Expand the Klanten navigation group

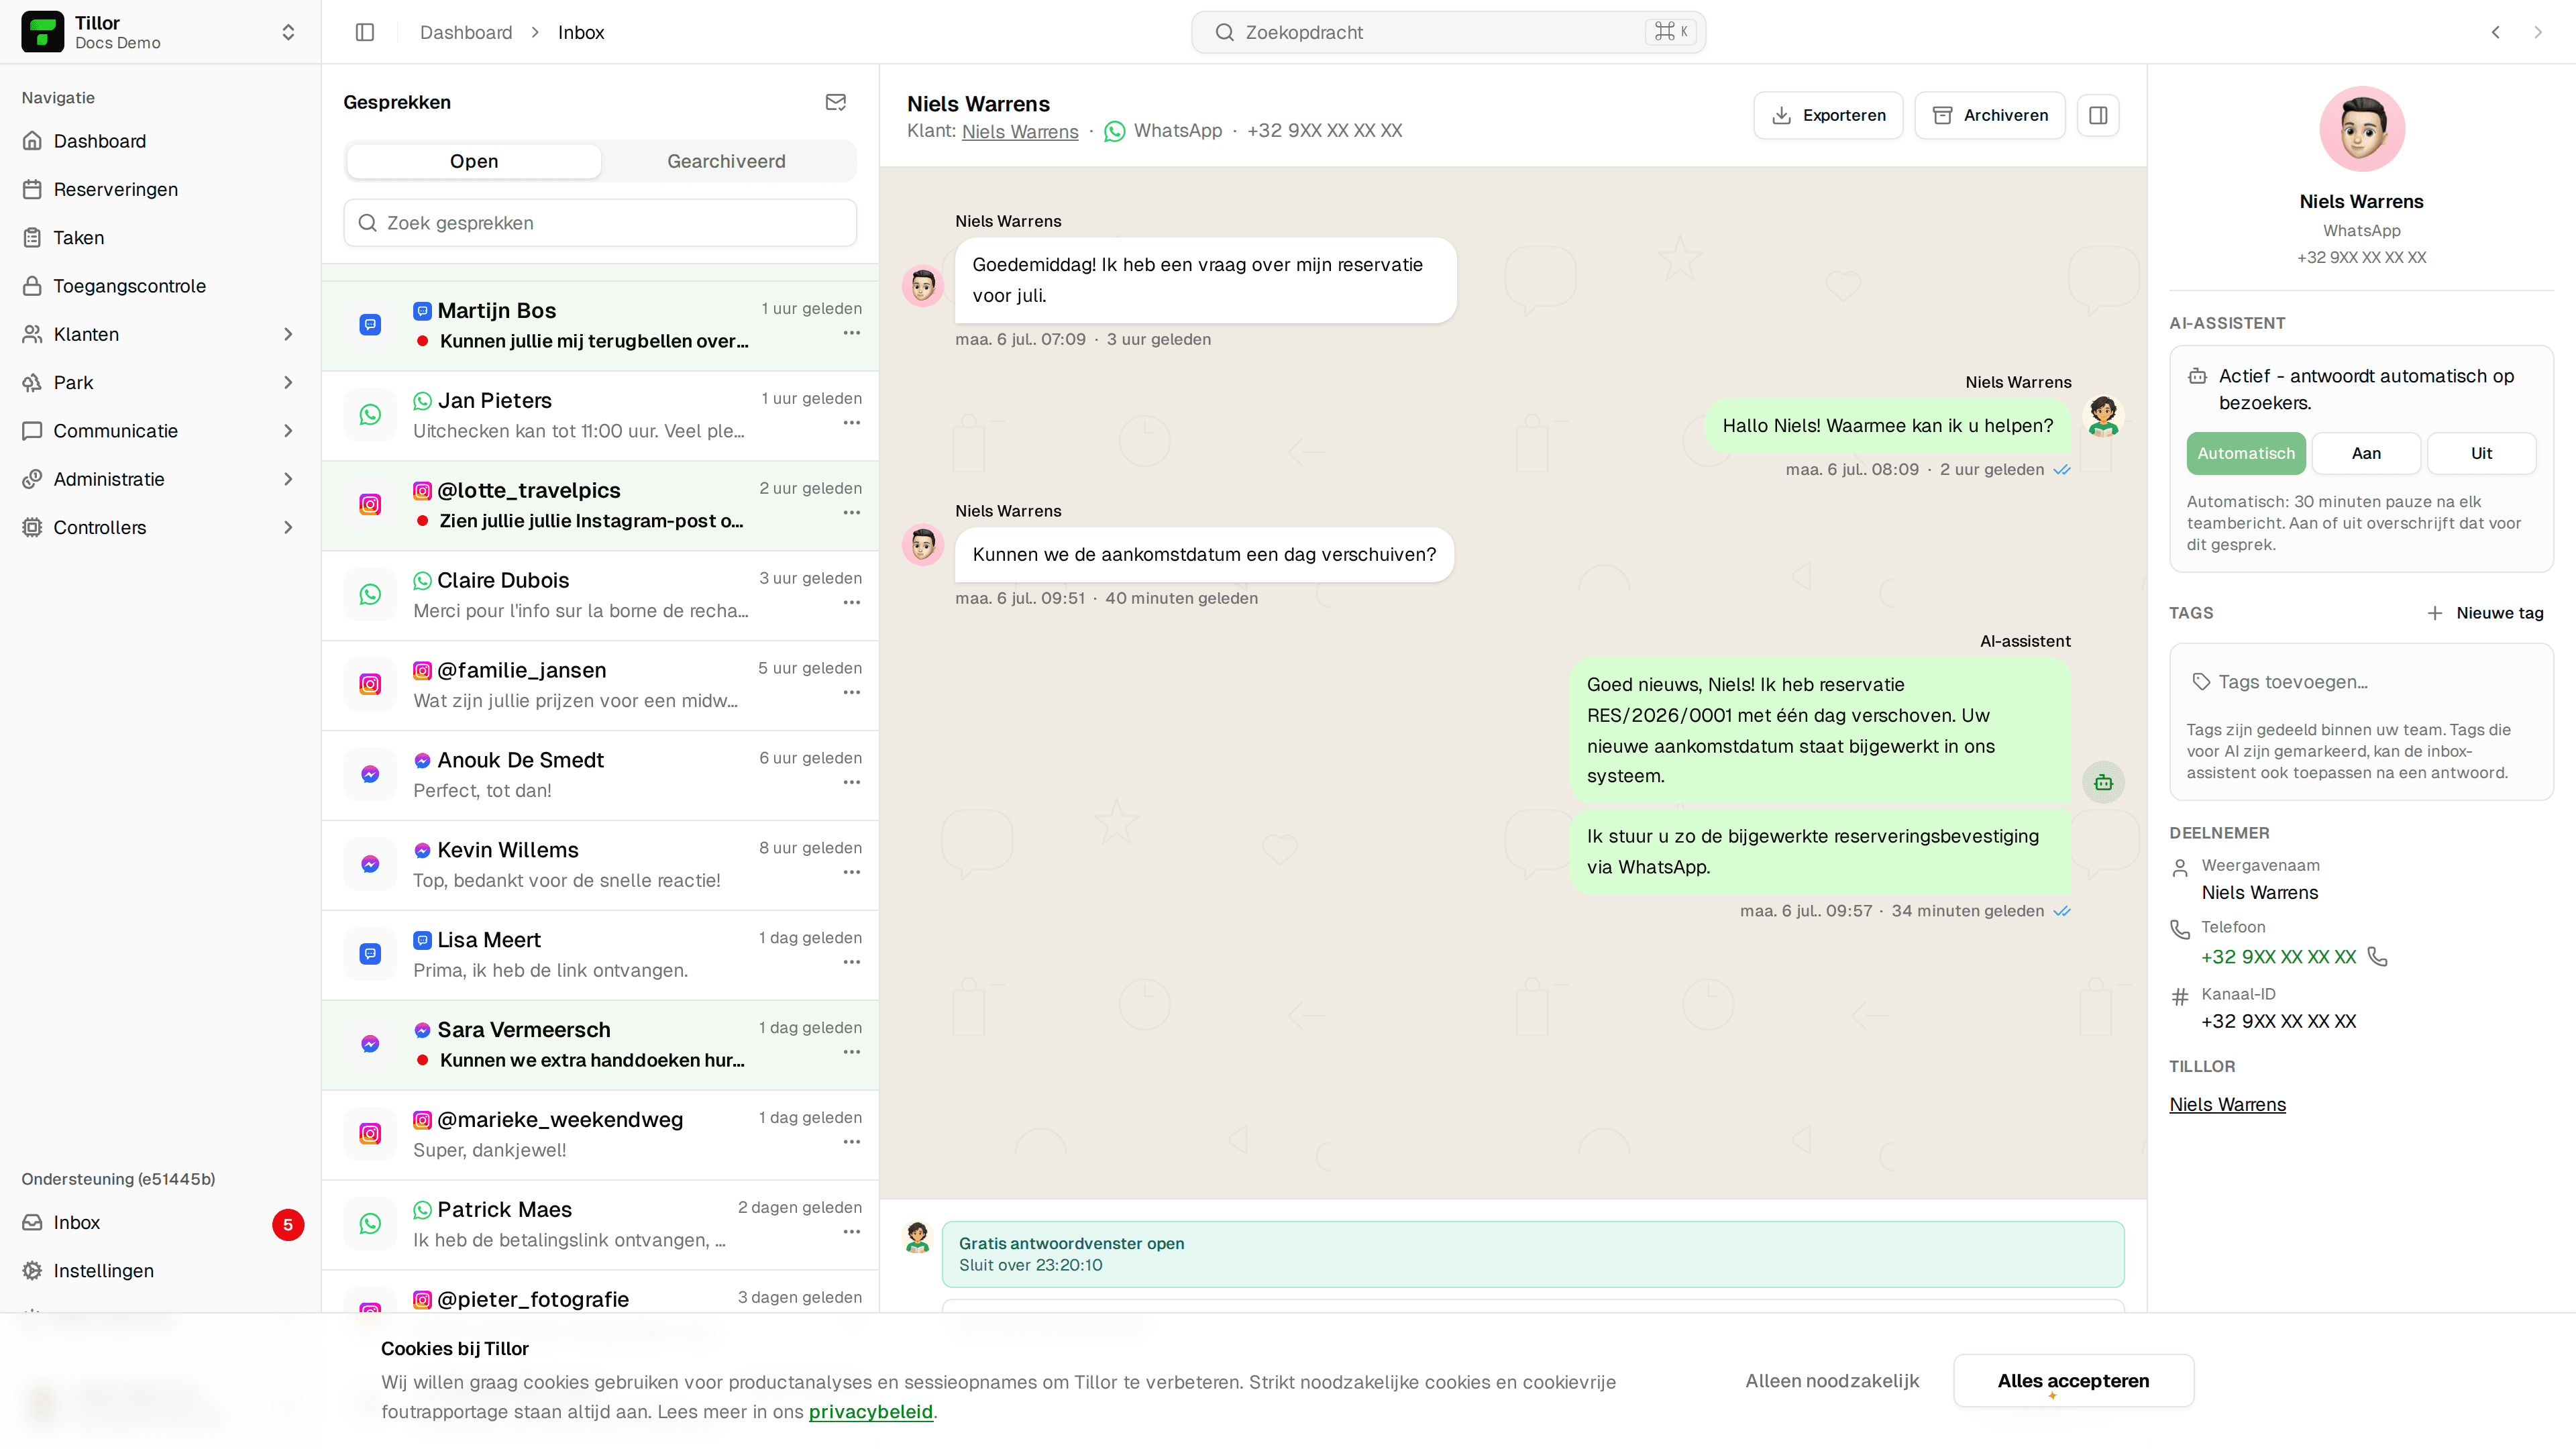click(x=160, y=334)
